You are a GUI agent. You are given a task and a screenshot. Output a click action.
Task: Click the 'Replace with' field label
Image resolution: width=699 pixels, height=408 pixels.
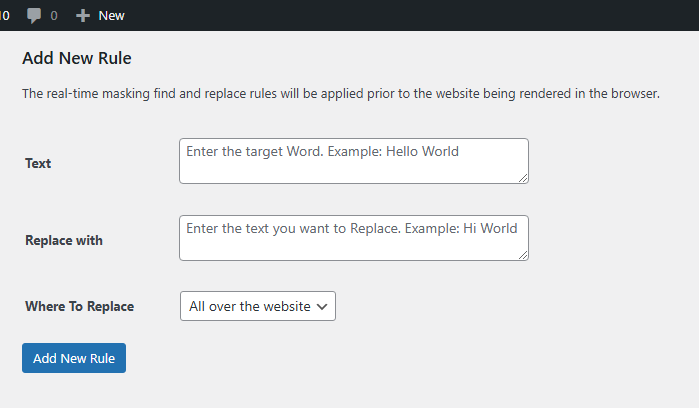pyautogui.click(x=64, y=240)
